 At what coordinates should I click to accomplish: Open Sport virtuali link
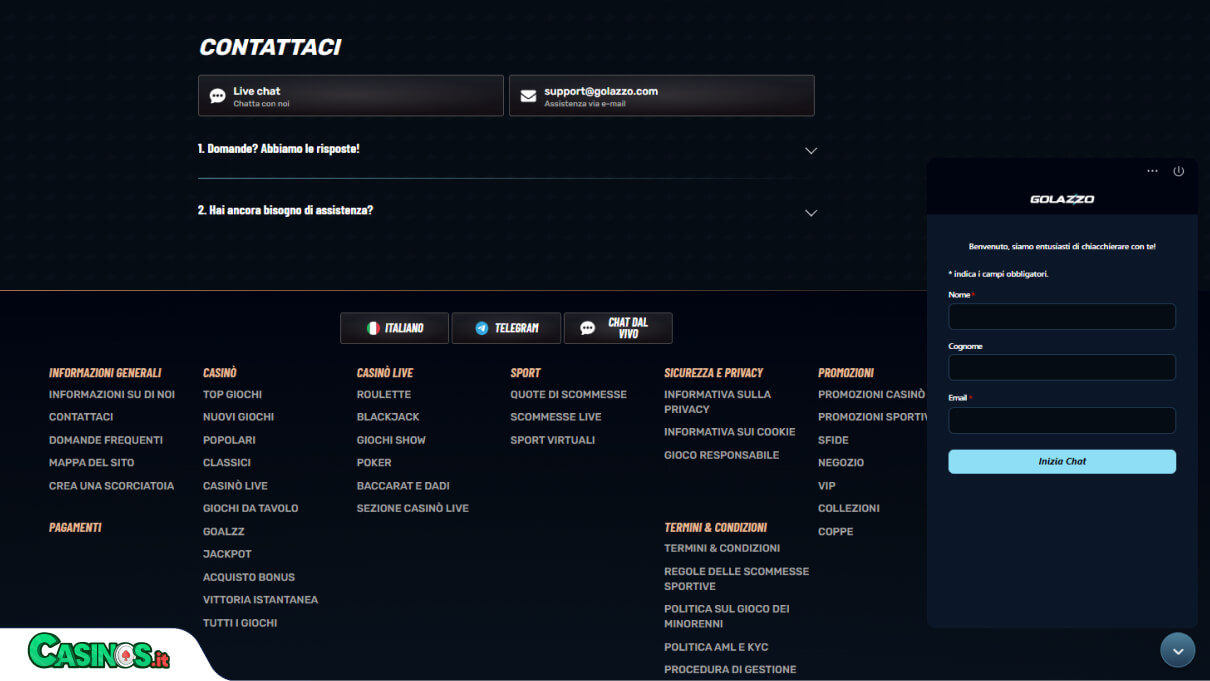coord(553,440)
